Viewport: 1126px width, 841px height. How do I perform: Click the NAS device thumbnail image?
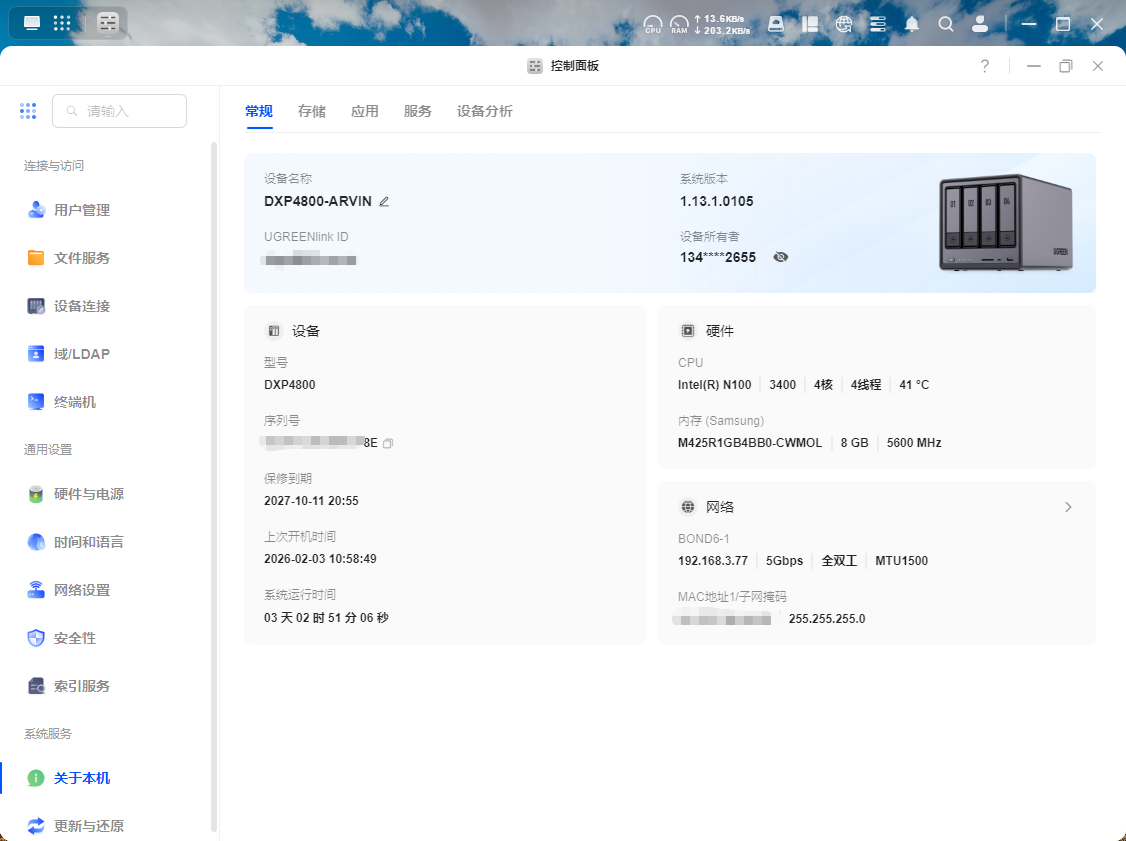click(1005, 223)
